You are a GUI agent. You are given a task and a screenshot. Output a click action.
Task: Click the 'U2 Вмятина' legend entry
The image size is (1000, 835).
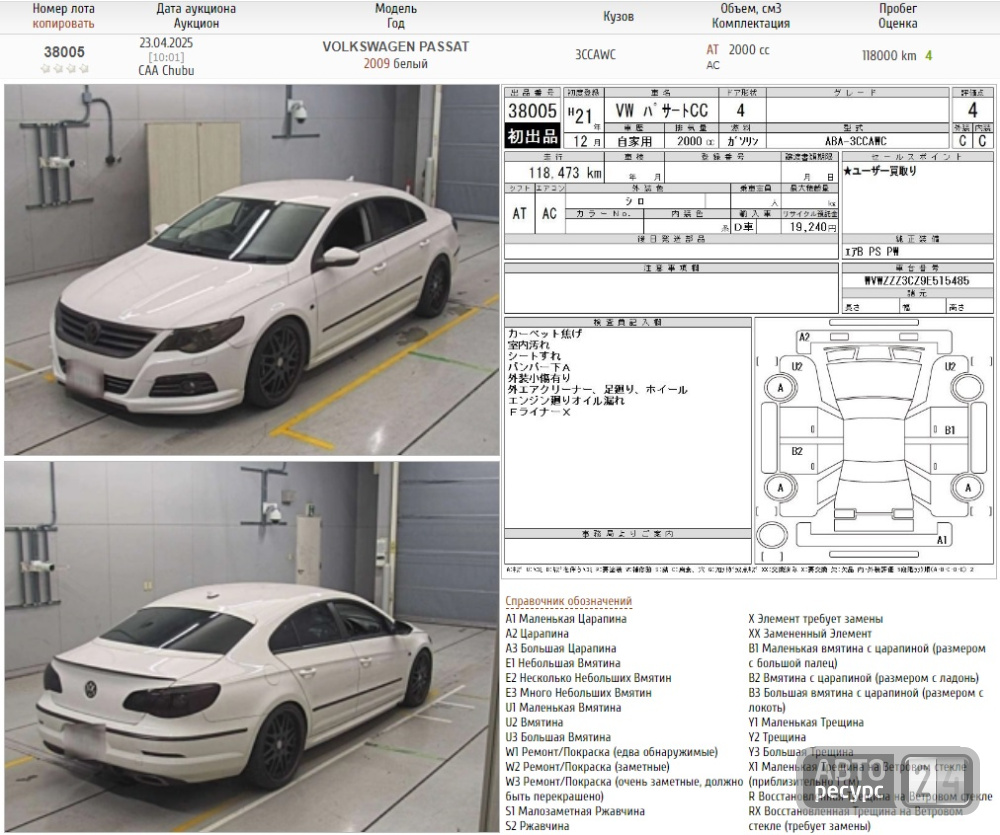click(x=534, y=722)
